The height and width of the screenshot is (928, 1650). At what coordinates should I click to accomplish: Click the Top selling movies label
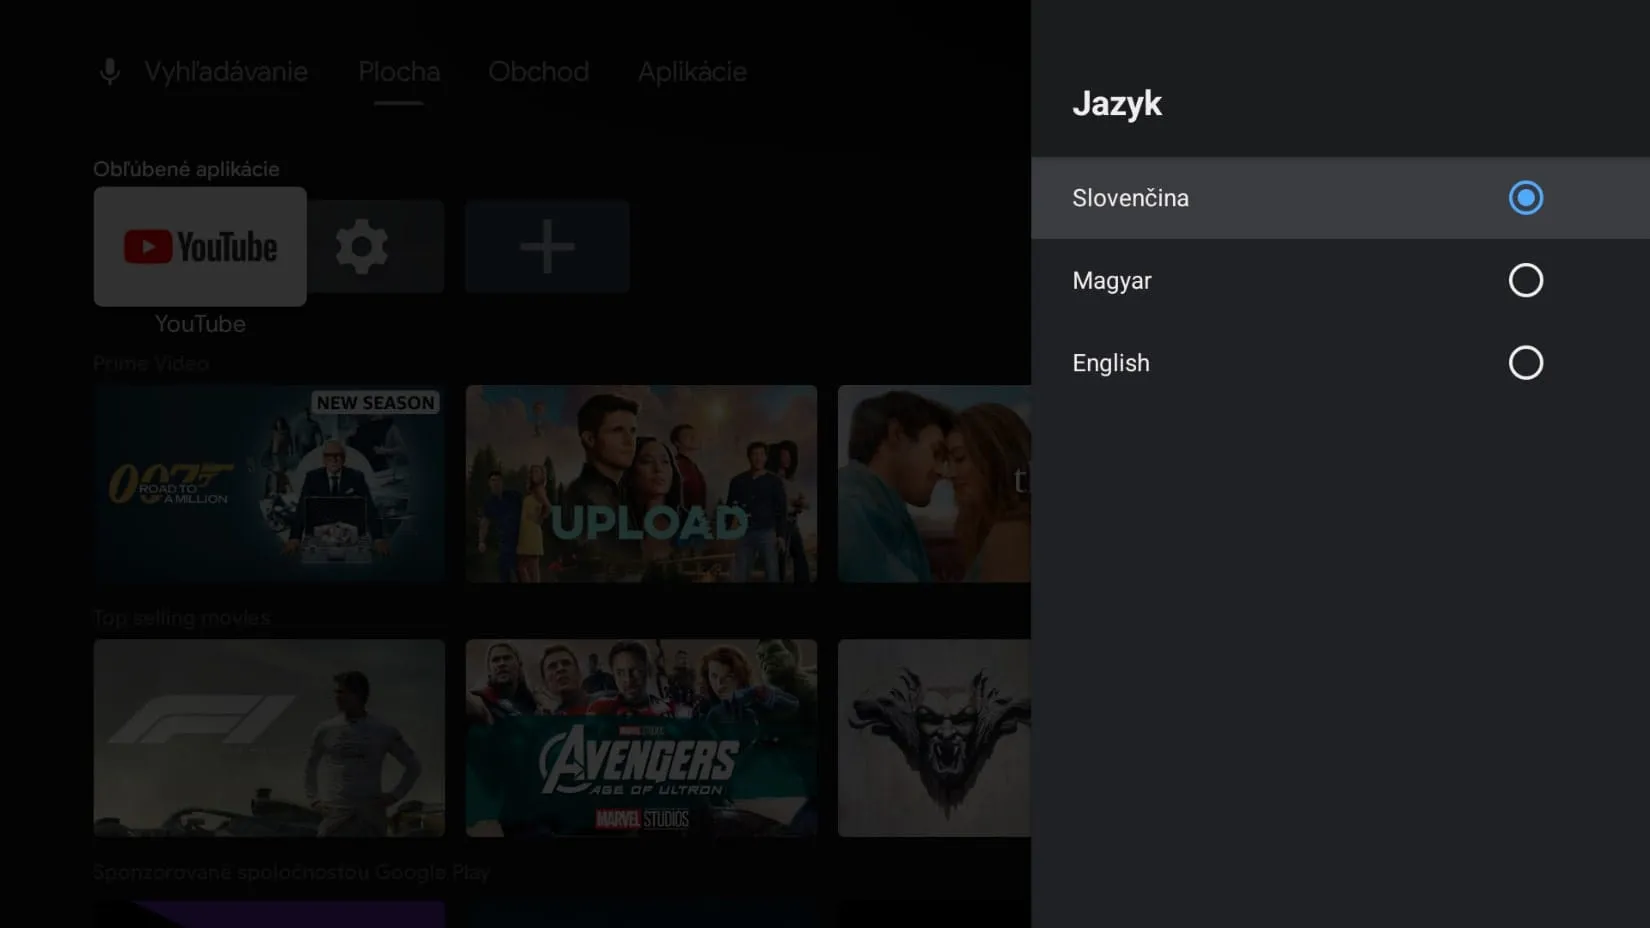point(181,618)
